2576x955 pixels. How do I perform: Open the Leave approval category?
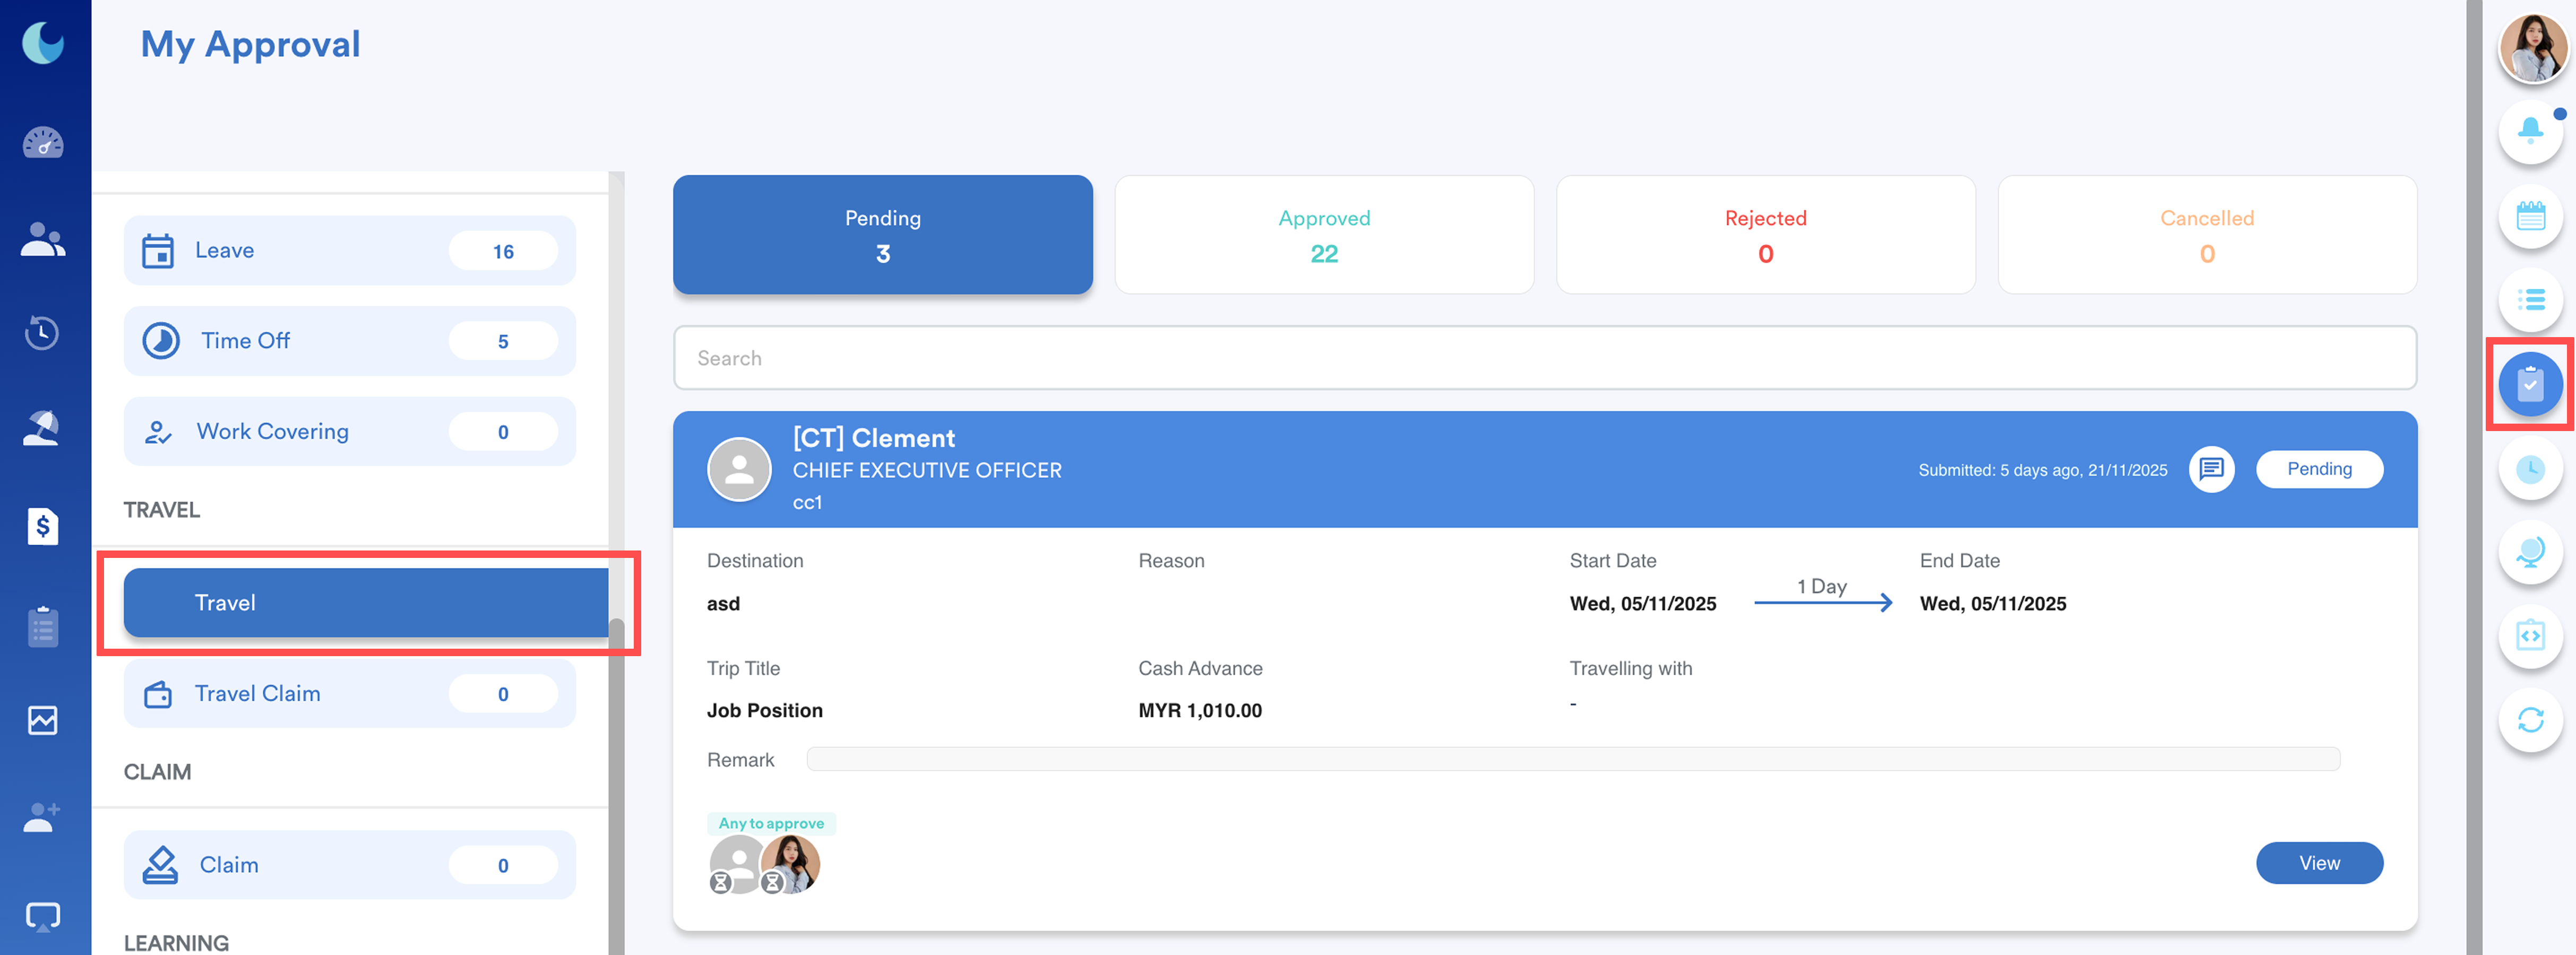click(x=349, y=250)
